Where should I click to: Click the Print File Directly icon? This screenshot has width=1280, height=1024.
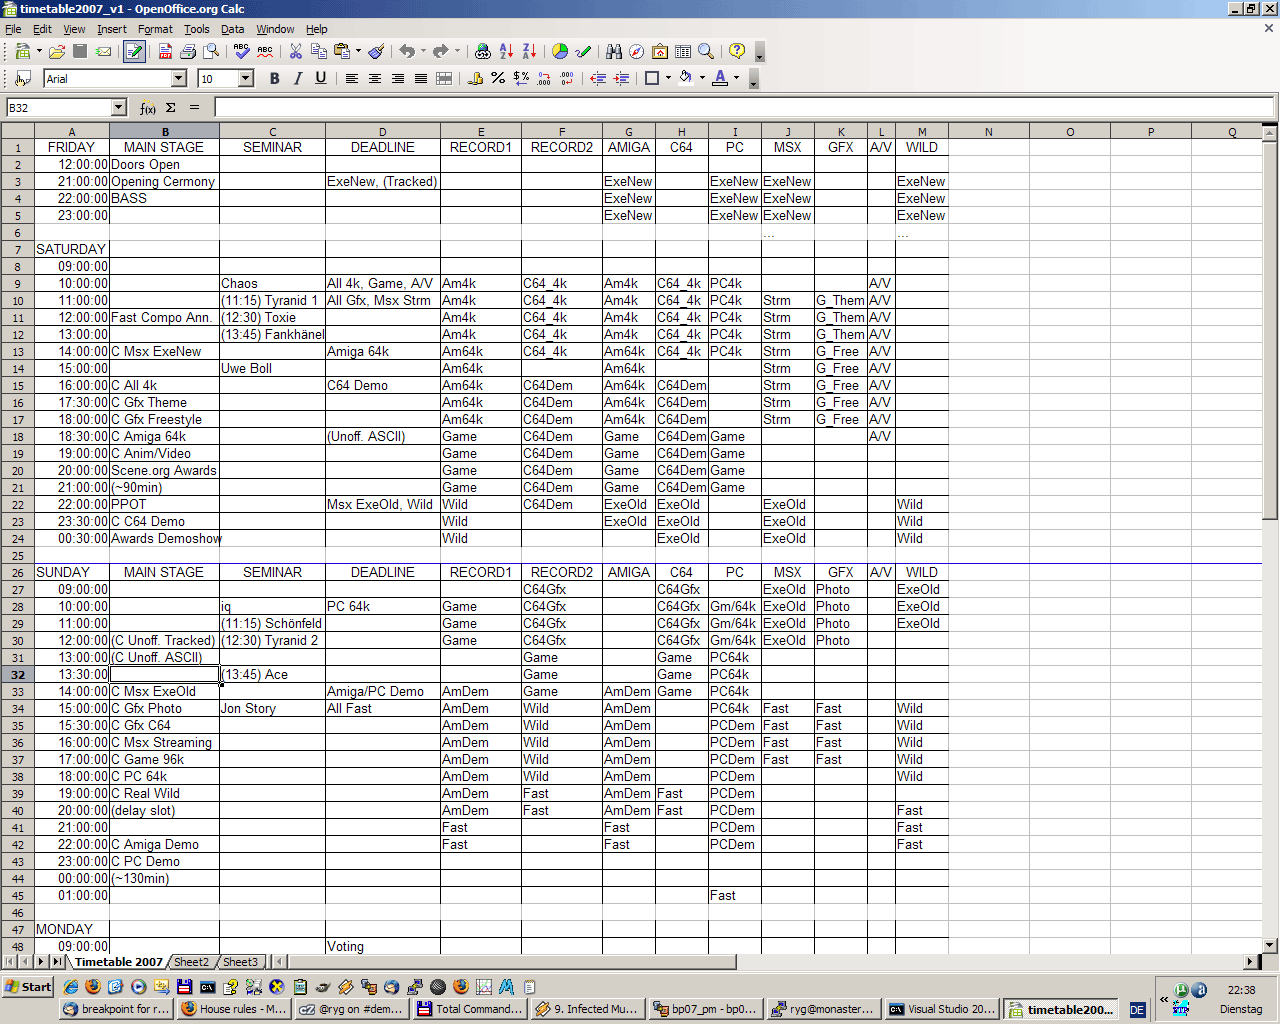coord(188,51)
